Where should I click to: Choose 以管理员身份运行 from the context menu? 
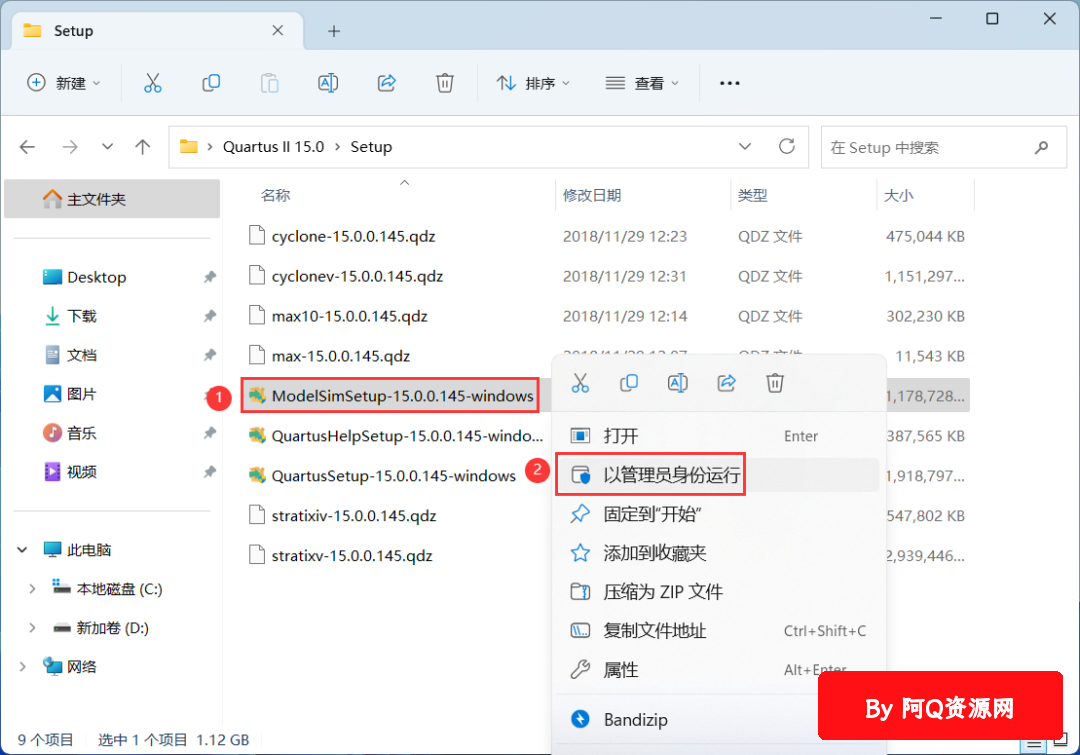[x=718, y=475]
